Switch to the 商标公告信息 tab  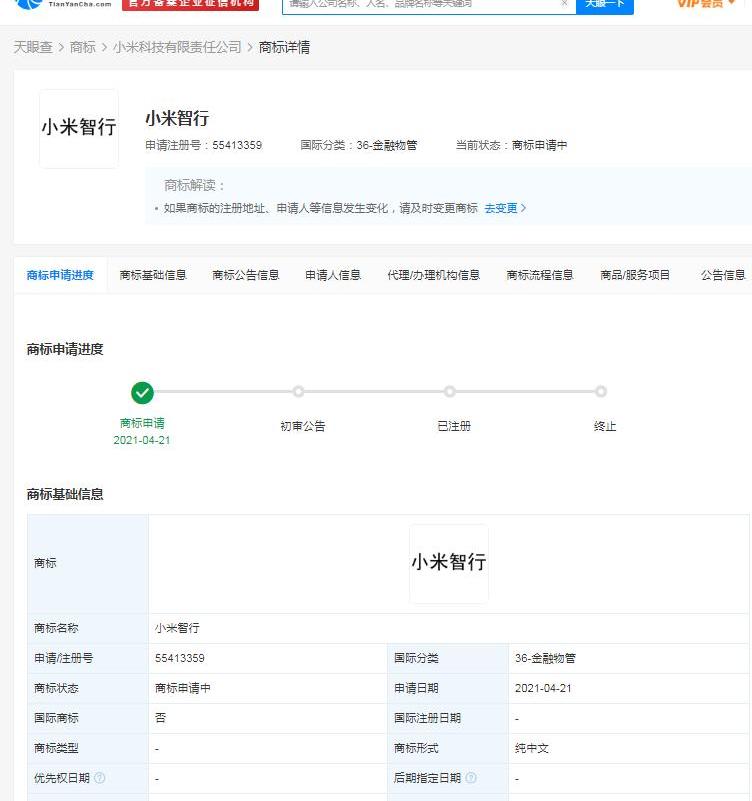coord(246,275)
